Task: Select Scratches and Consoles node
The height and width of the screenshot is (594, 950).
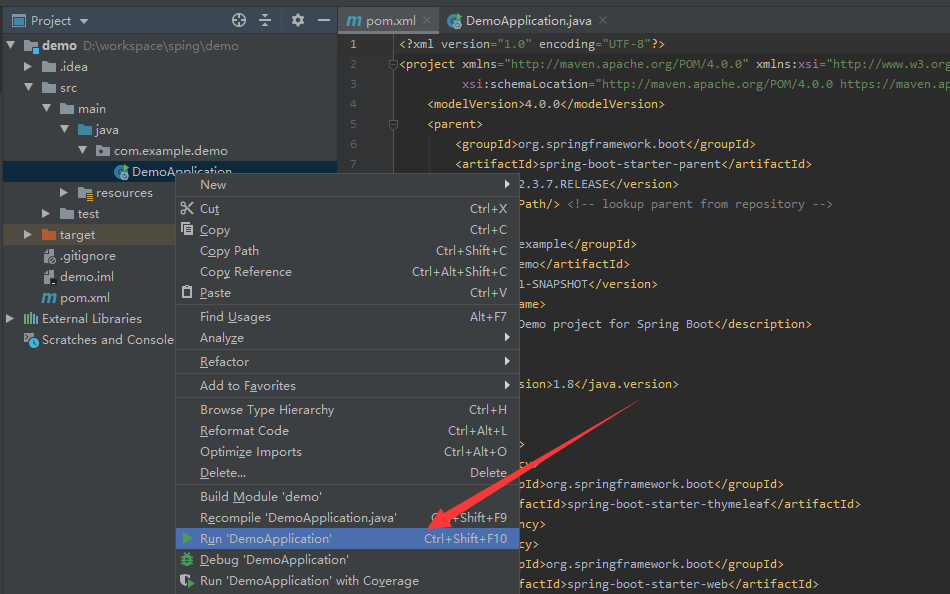Action: [x=98, y=339]
